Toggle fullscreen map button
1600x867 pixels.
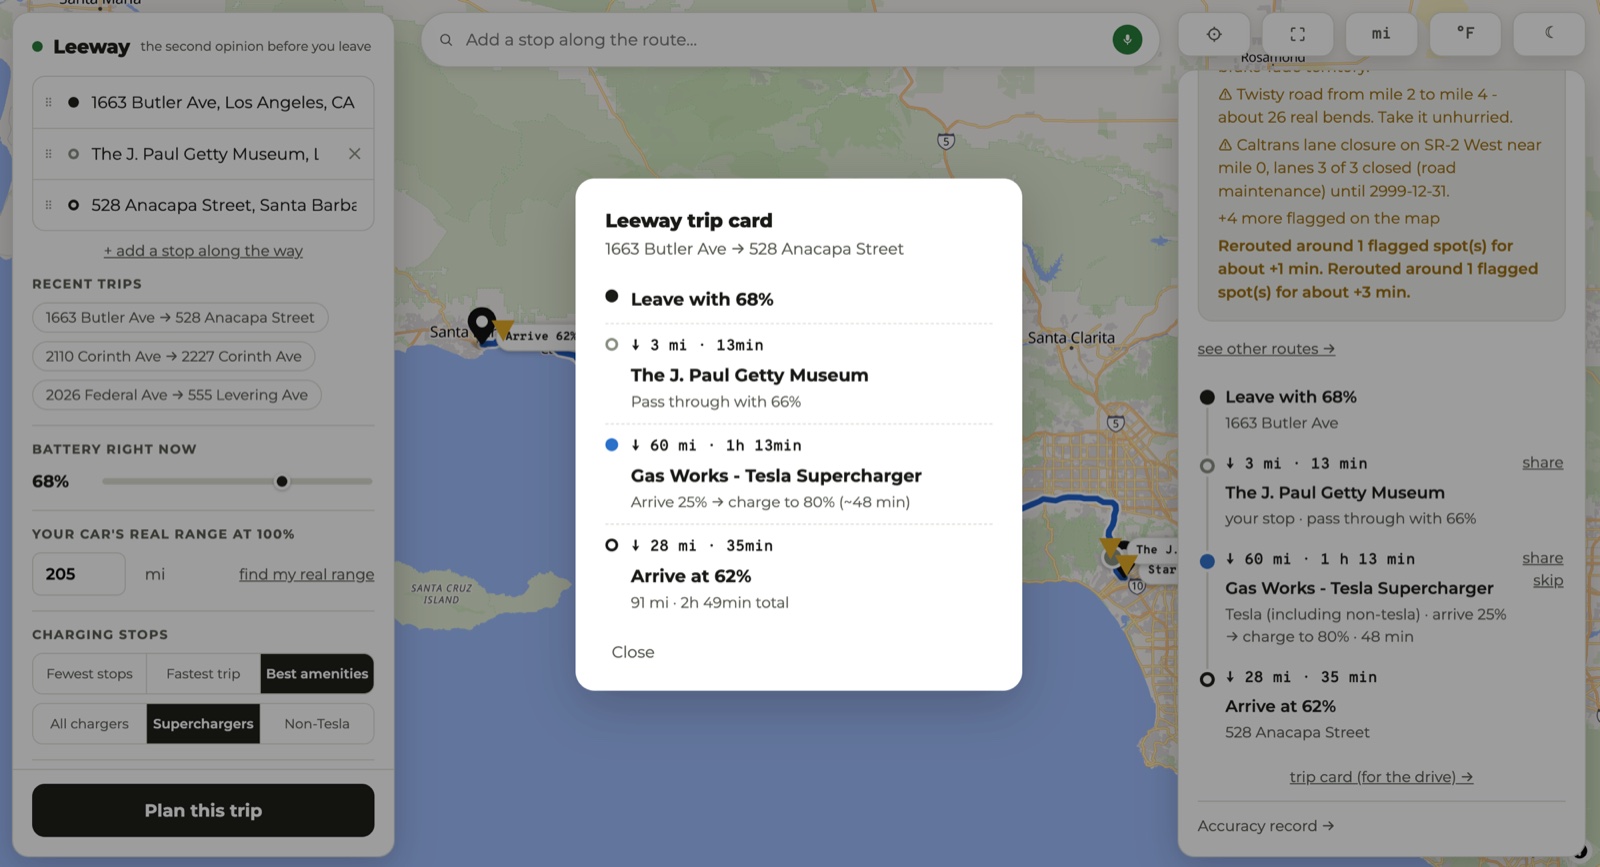point(1297,34)
